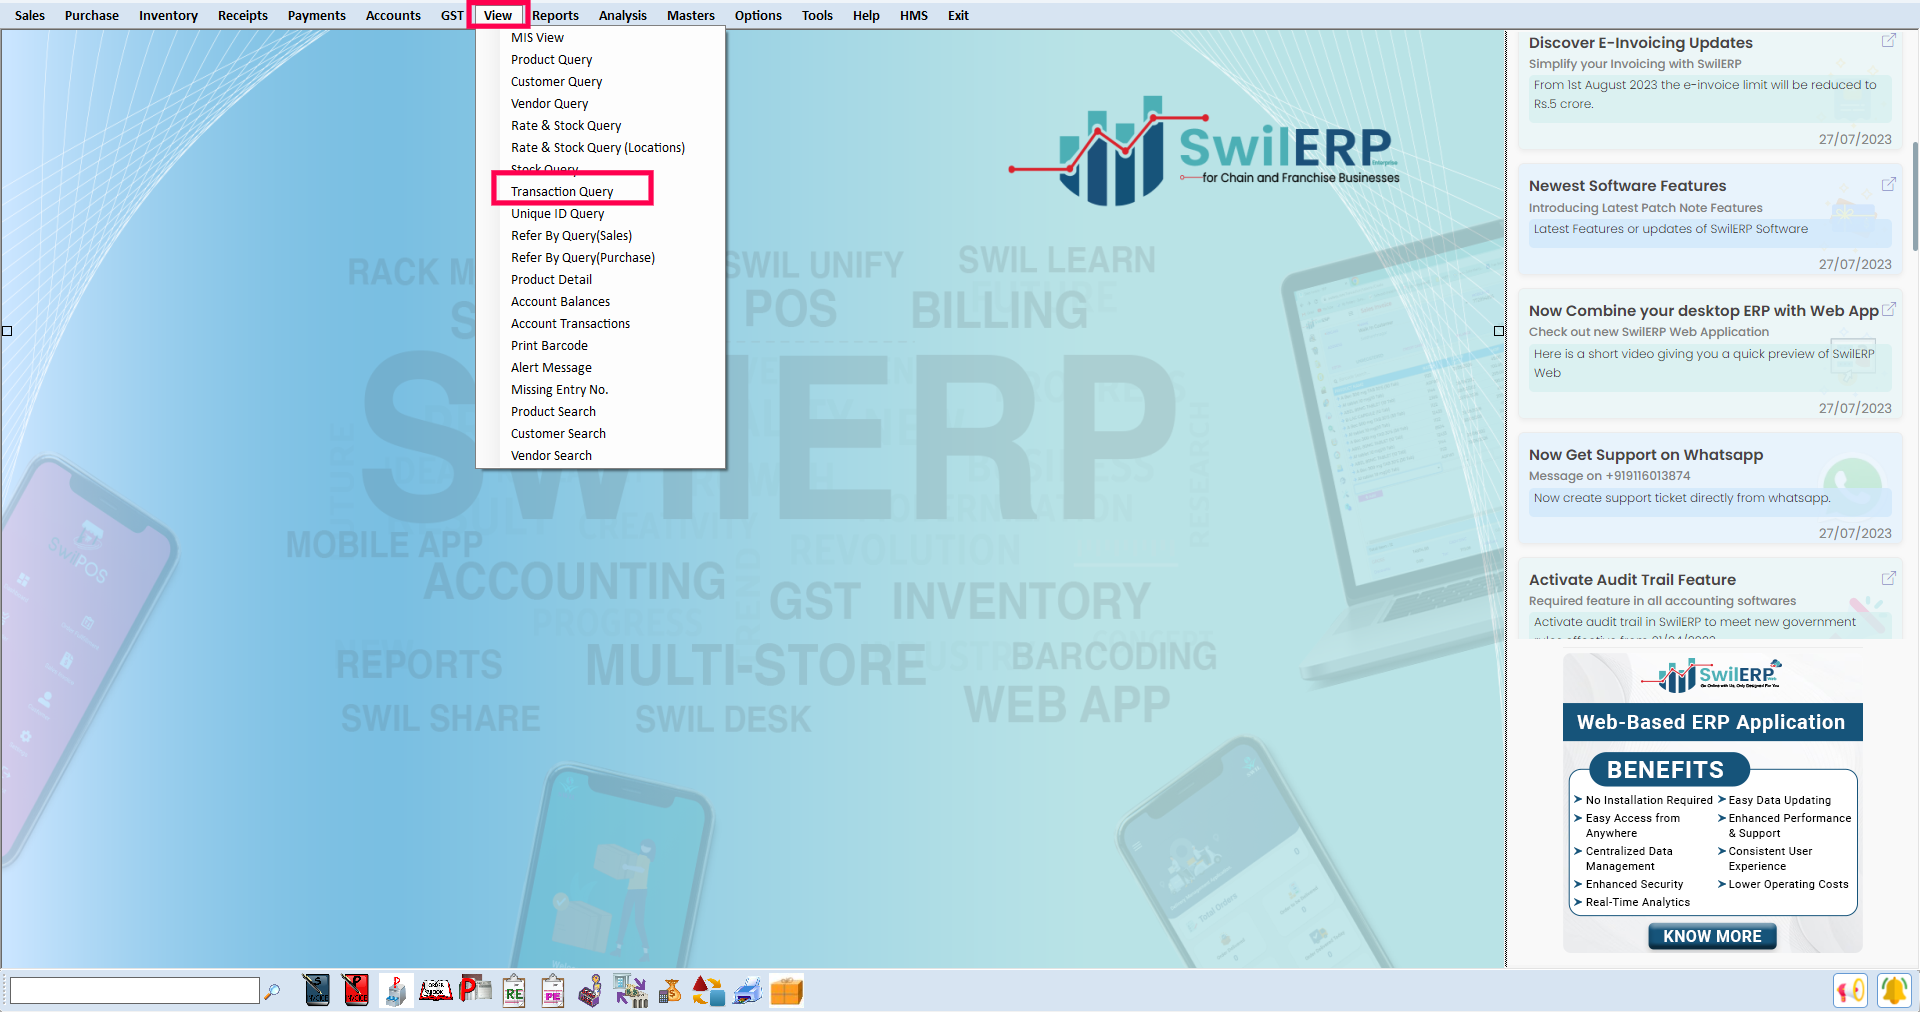The height and width of the screenshot is (1012, 1920).
Task: Open the Masters menu
Action: point(691,15)
